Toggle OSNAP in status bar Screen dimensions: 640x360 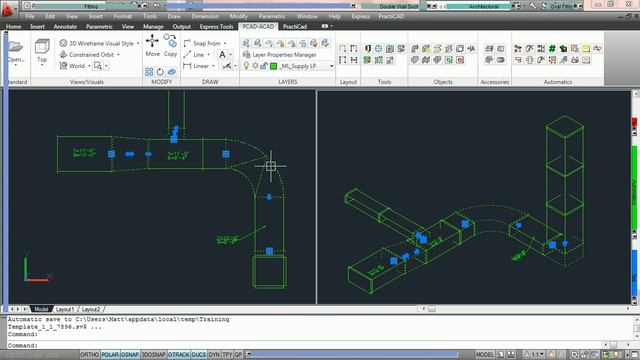pos(130,355)
